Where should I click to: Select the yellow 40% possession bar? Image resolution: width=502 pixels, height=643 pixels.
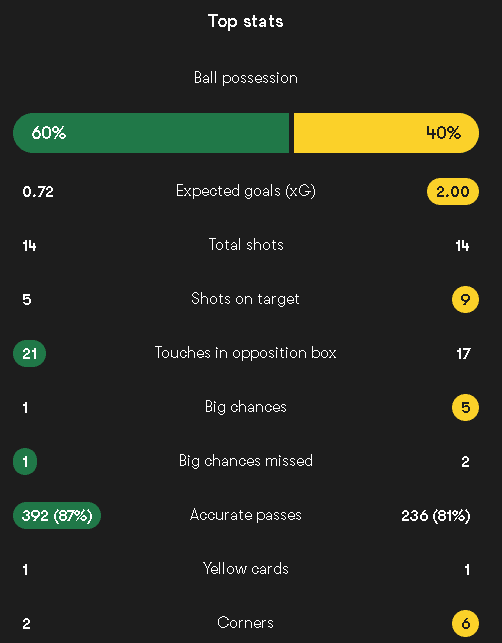(x=386, y=133)
